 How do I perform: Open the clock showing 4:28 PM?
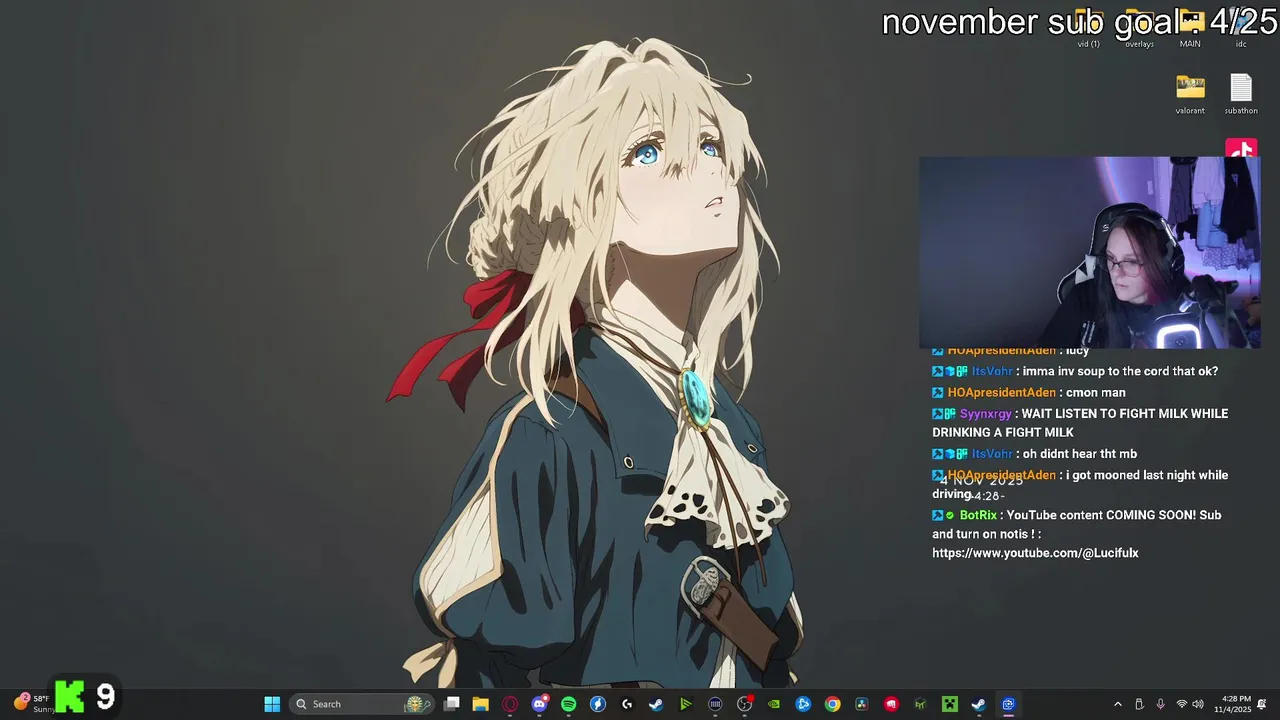pos(1233,704)
